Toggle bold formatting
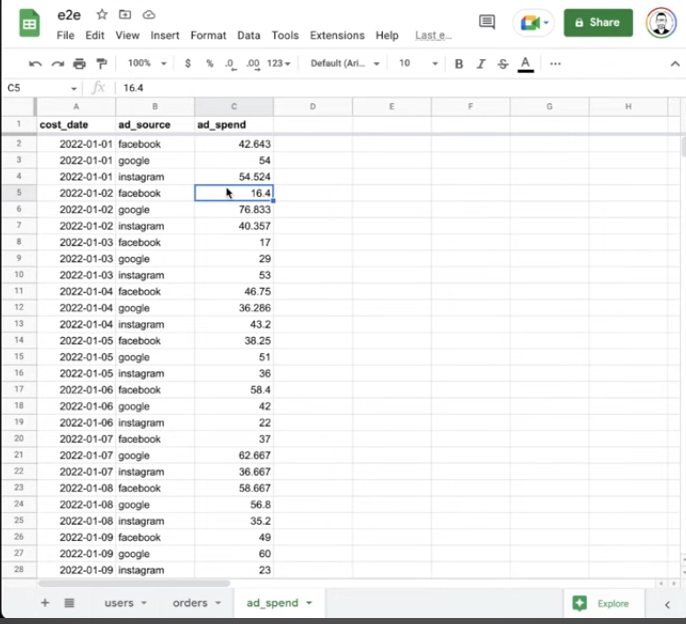 click(x=458, y=64)
